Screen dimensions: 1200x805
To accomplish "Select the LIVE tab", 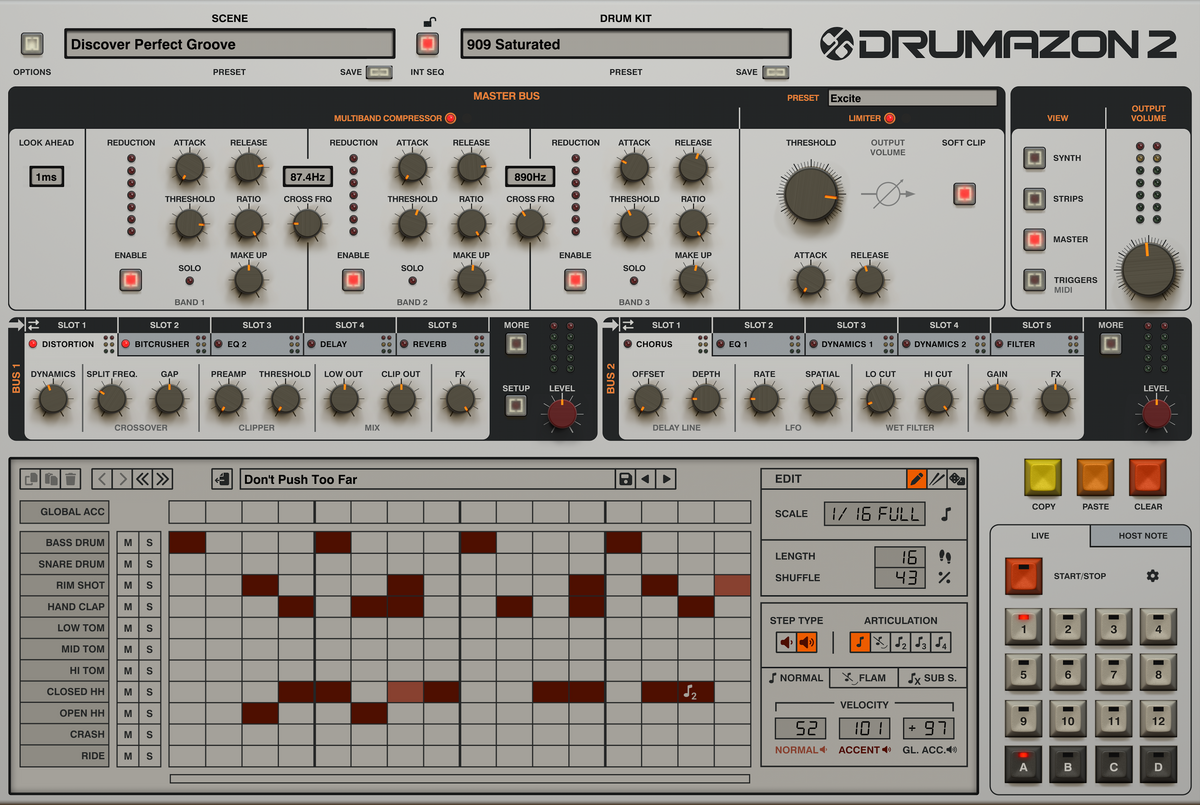I will click(1040, 536).
